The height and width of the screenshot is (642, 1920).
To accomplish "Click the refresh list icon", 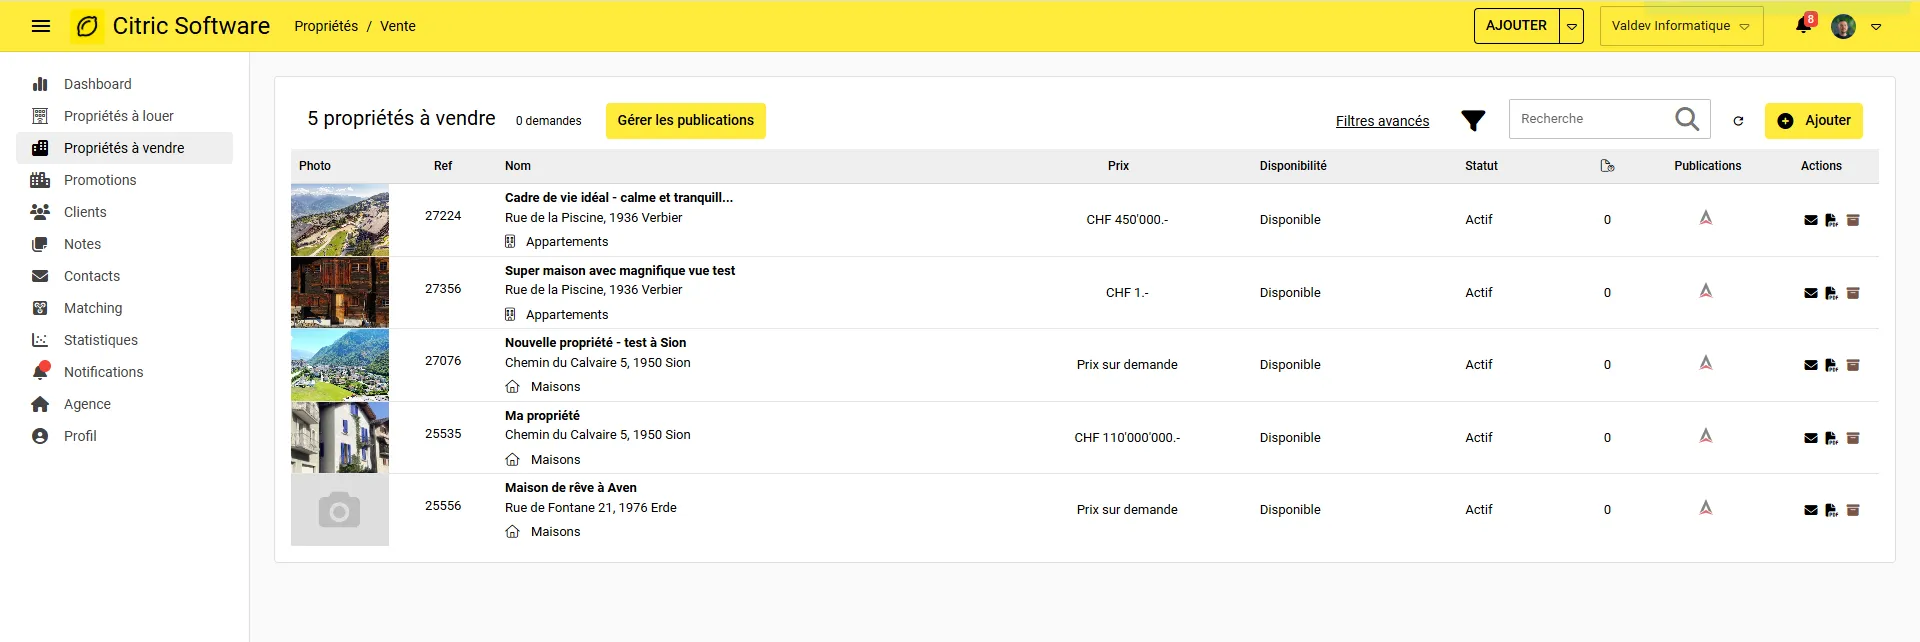I will [x=1739, y=120].
